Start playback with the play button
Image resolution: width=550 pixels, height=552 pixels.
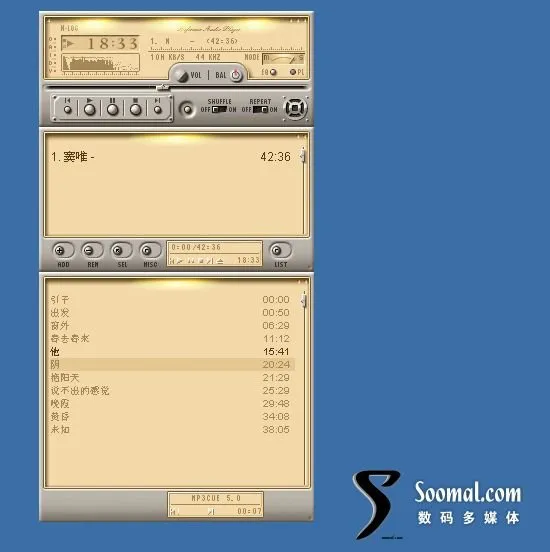coord(90,109)
